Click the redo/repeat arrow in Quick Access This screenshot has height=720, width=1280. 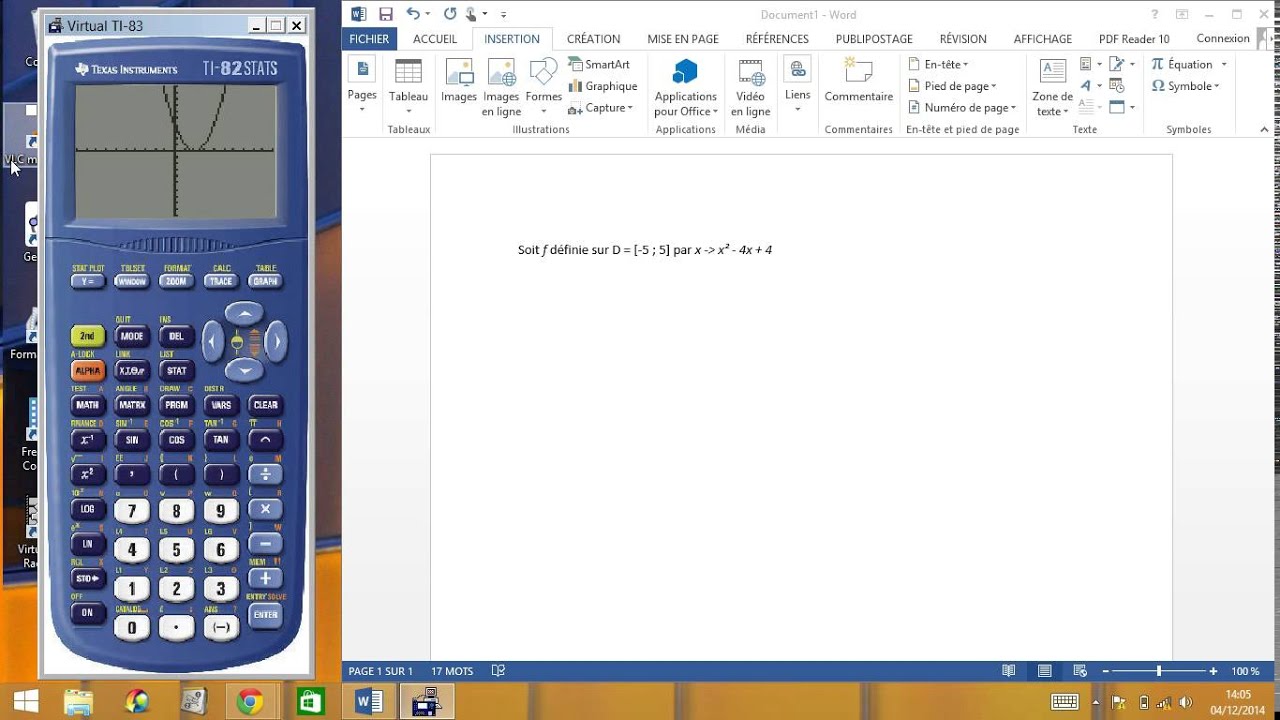pos(450,14)
